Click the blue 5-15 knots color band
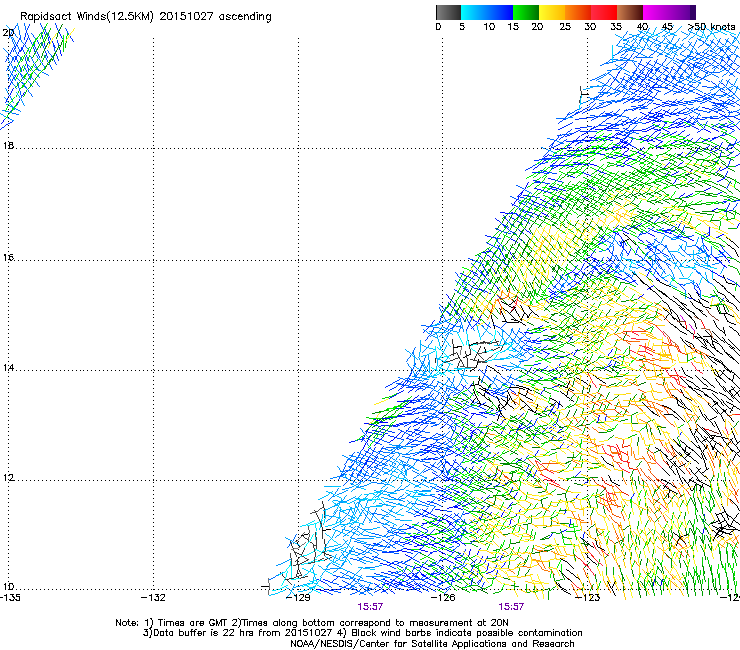 click(487, 12)
